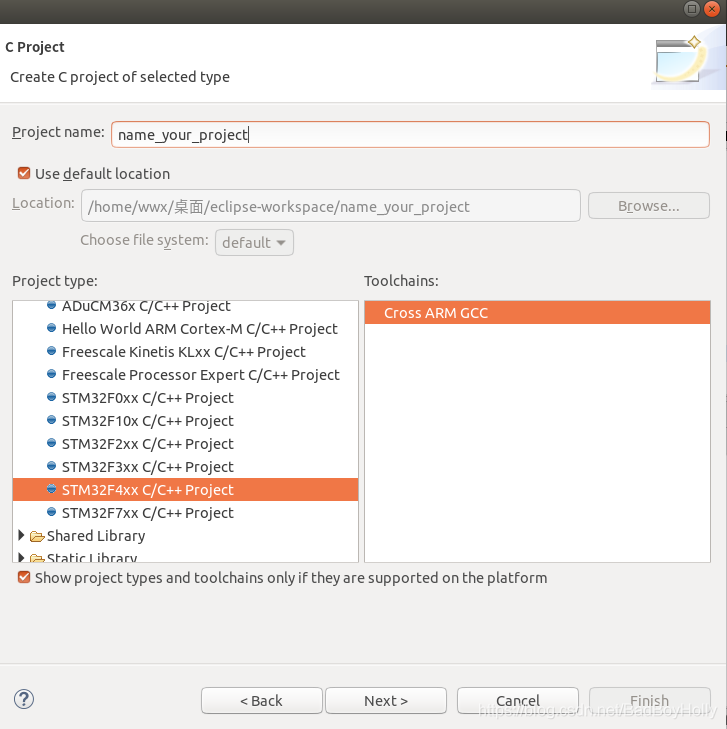This screenshot has height=729, width=727.
Task: Go Back to the previous wizard page
Action: point(262,700)
